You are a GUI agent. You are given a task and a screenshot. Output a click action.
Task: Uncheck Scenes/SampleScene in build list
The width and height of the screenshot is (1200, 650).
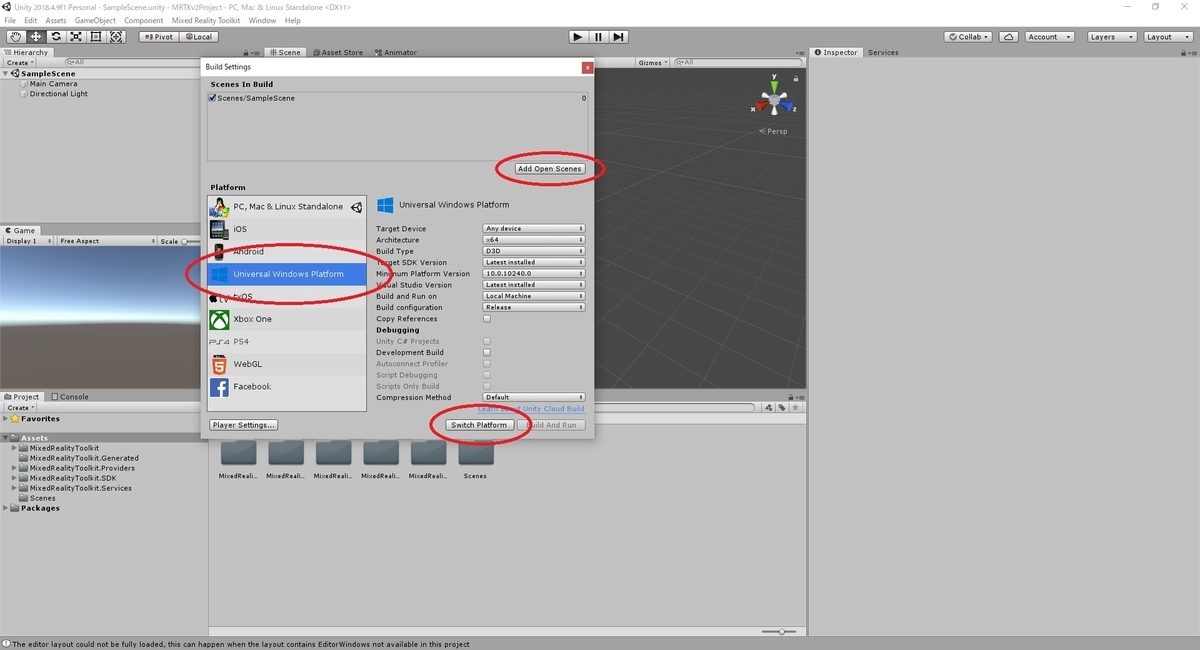click(212, 98)
